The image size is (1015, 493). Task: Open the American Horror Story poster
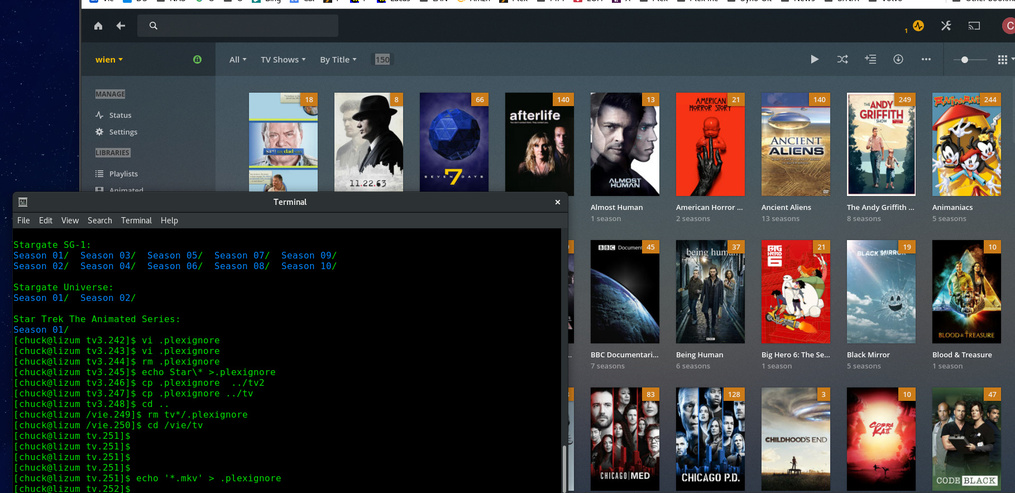click(710, 144)
